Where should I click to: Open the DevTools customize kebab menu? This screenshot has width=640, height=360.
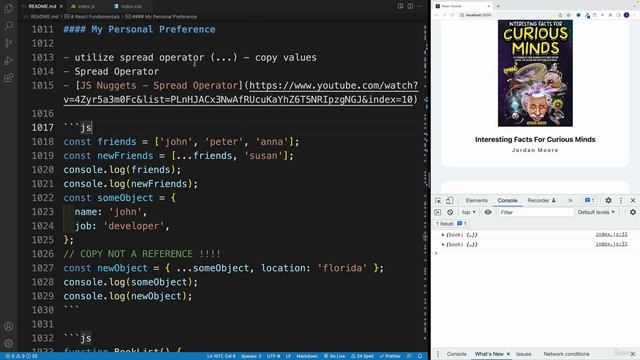(621, 200)
